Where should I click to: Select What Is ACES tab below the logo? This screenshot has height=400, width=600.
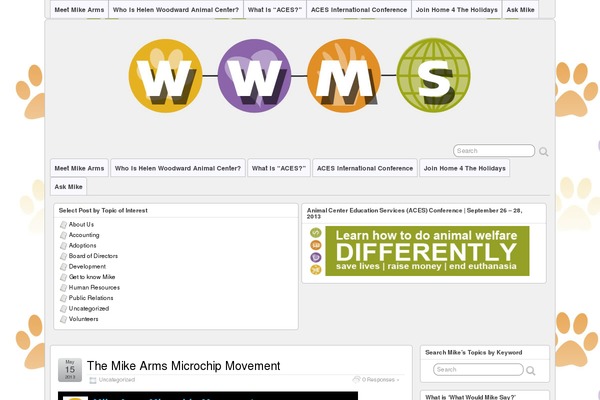[x=279, y=168]
